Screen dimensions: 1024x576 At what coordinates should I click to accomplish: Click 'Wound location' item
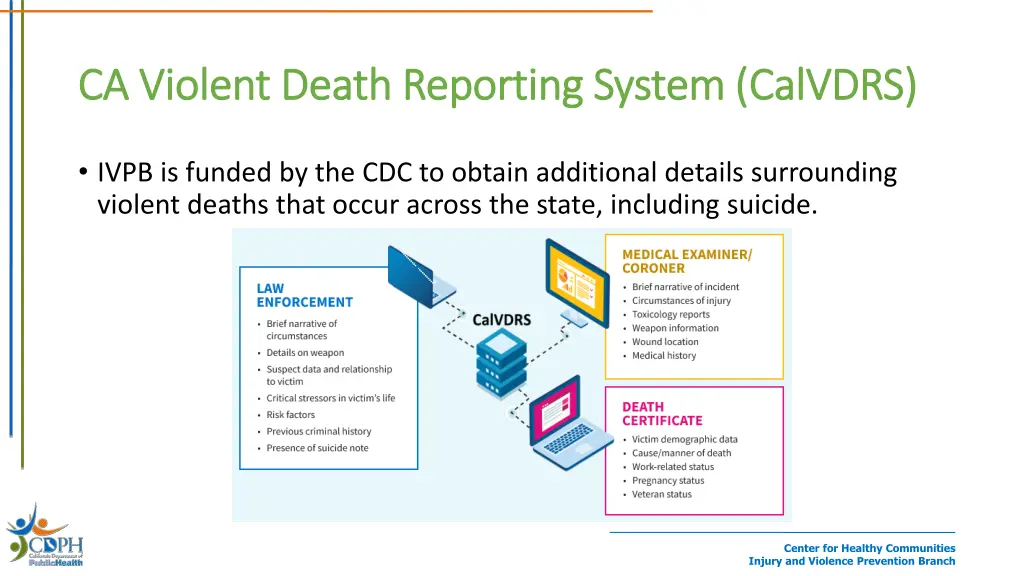(665, 342)
